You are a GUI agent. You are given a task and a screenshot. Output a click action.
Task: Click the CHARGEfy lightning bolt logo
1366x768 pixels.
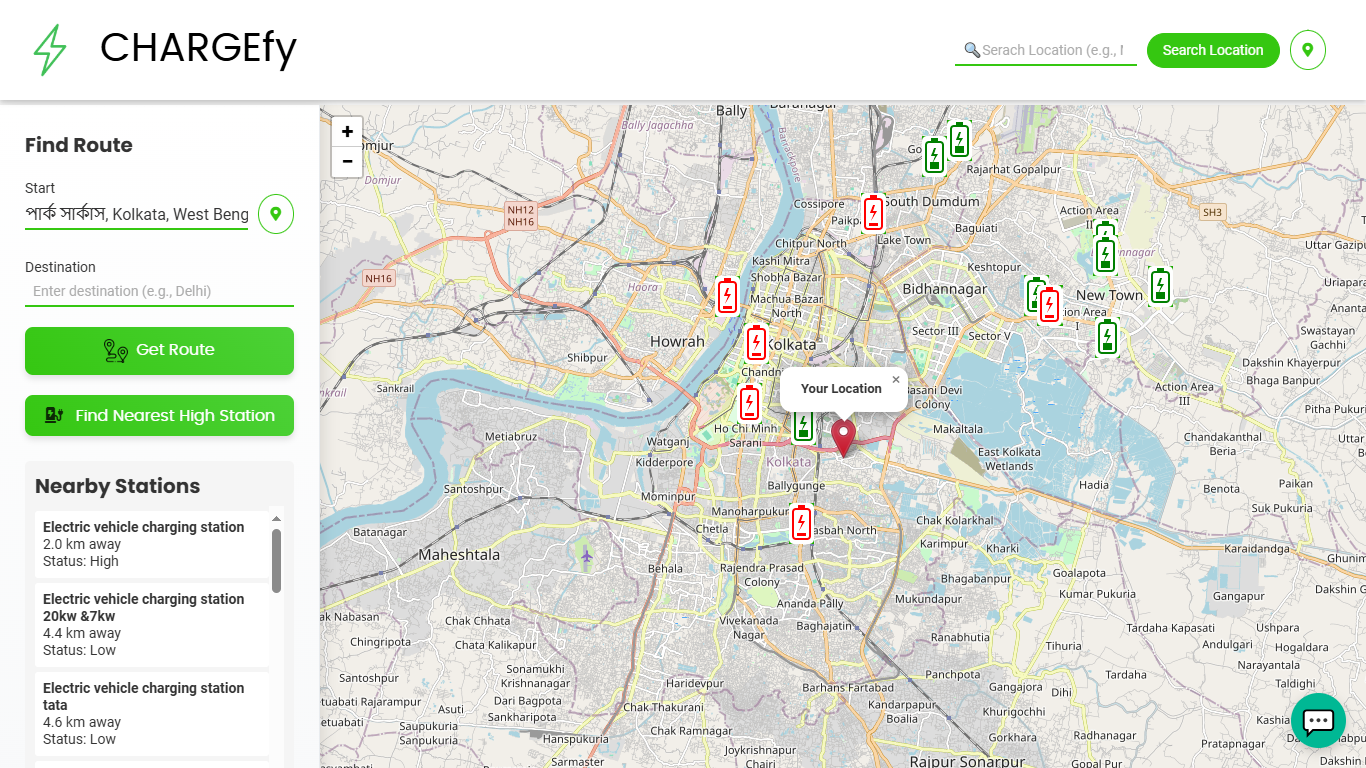[x=50, y=50]
